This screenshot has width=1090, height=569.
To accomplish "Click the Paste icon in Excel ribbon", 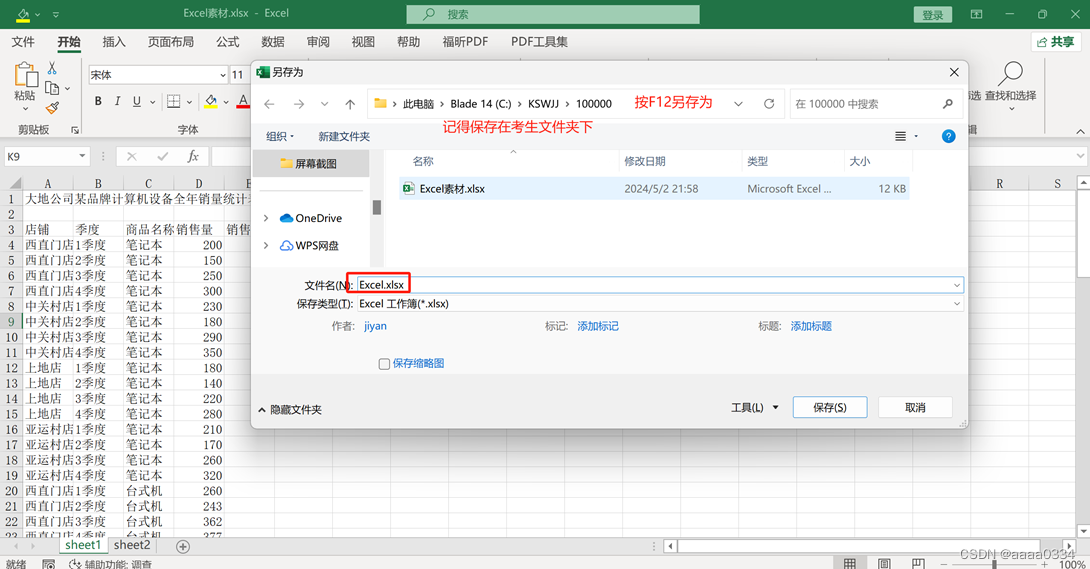I will [x=26, y=75].
